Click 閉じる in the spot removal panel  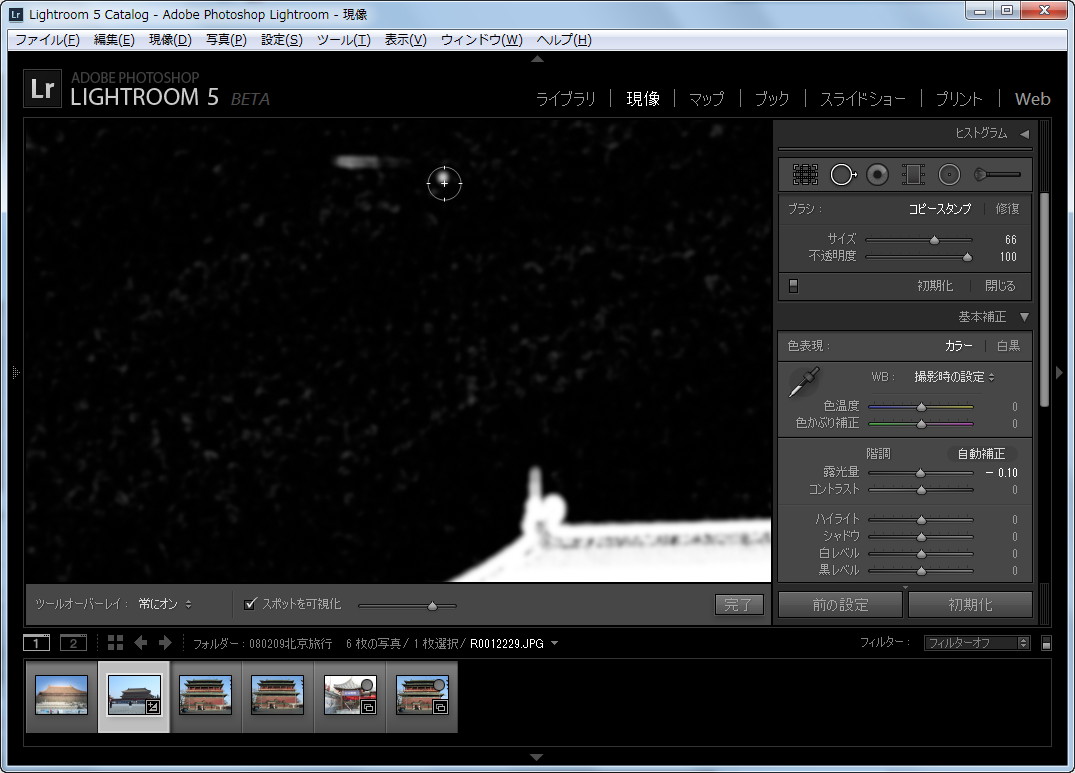[x=1000, y=286]
